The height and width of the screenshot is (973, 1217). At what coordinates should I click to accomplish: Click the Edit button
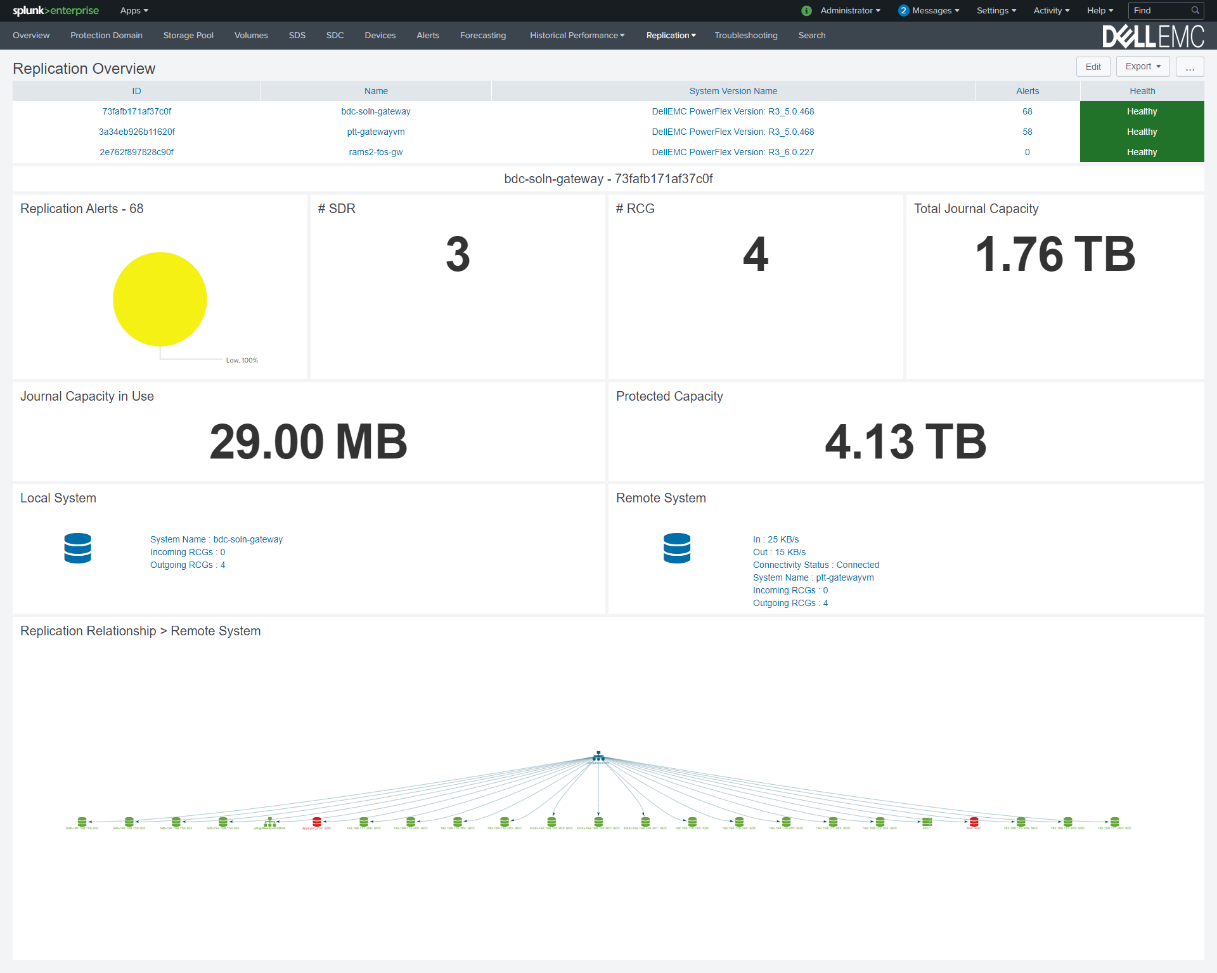1092,66
